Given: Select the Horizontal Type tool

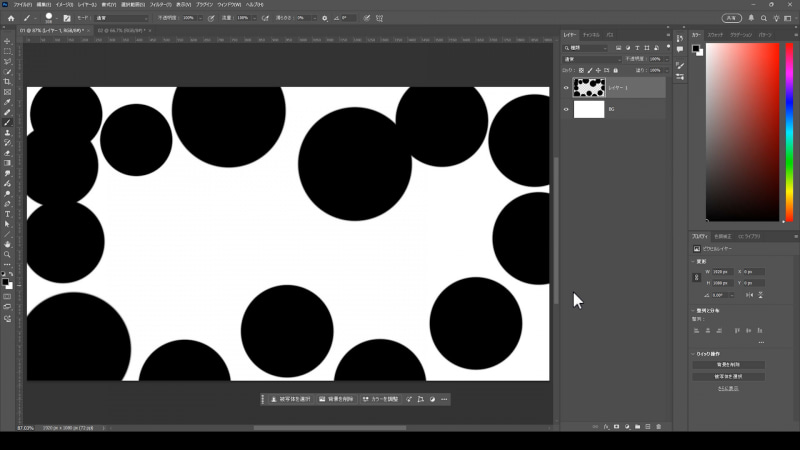Looking at the screenshot, I should [7, 213].
